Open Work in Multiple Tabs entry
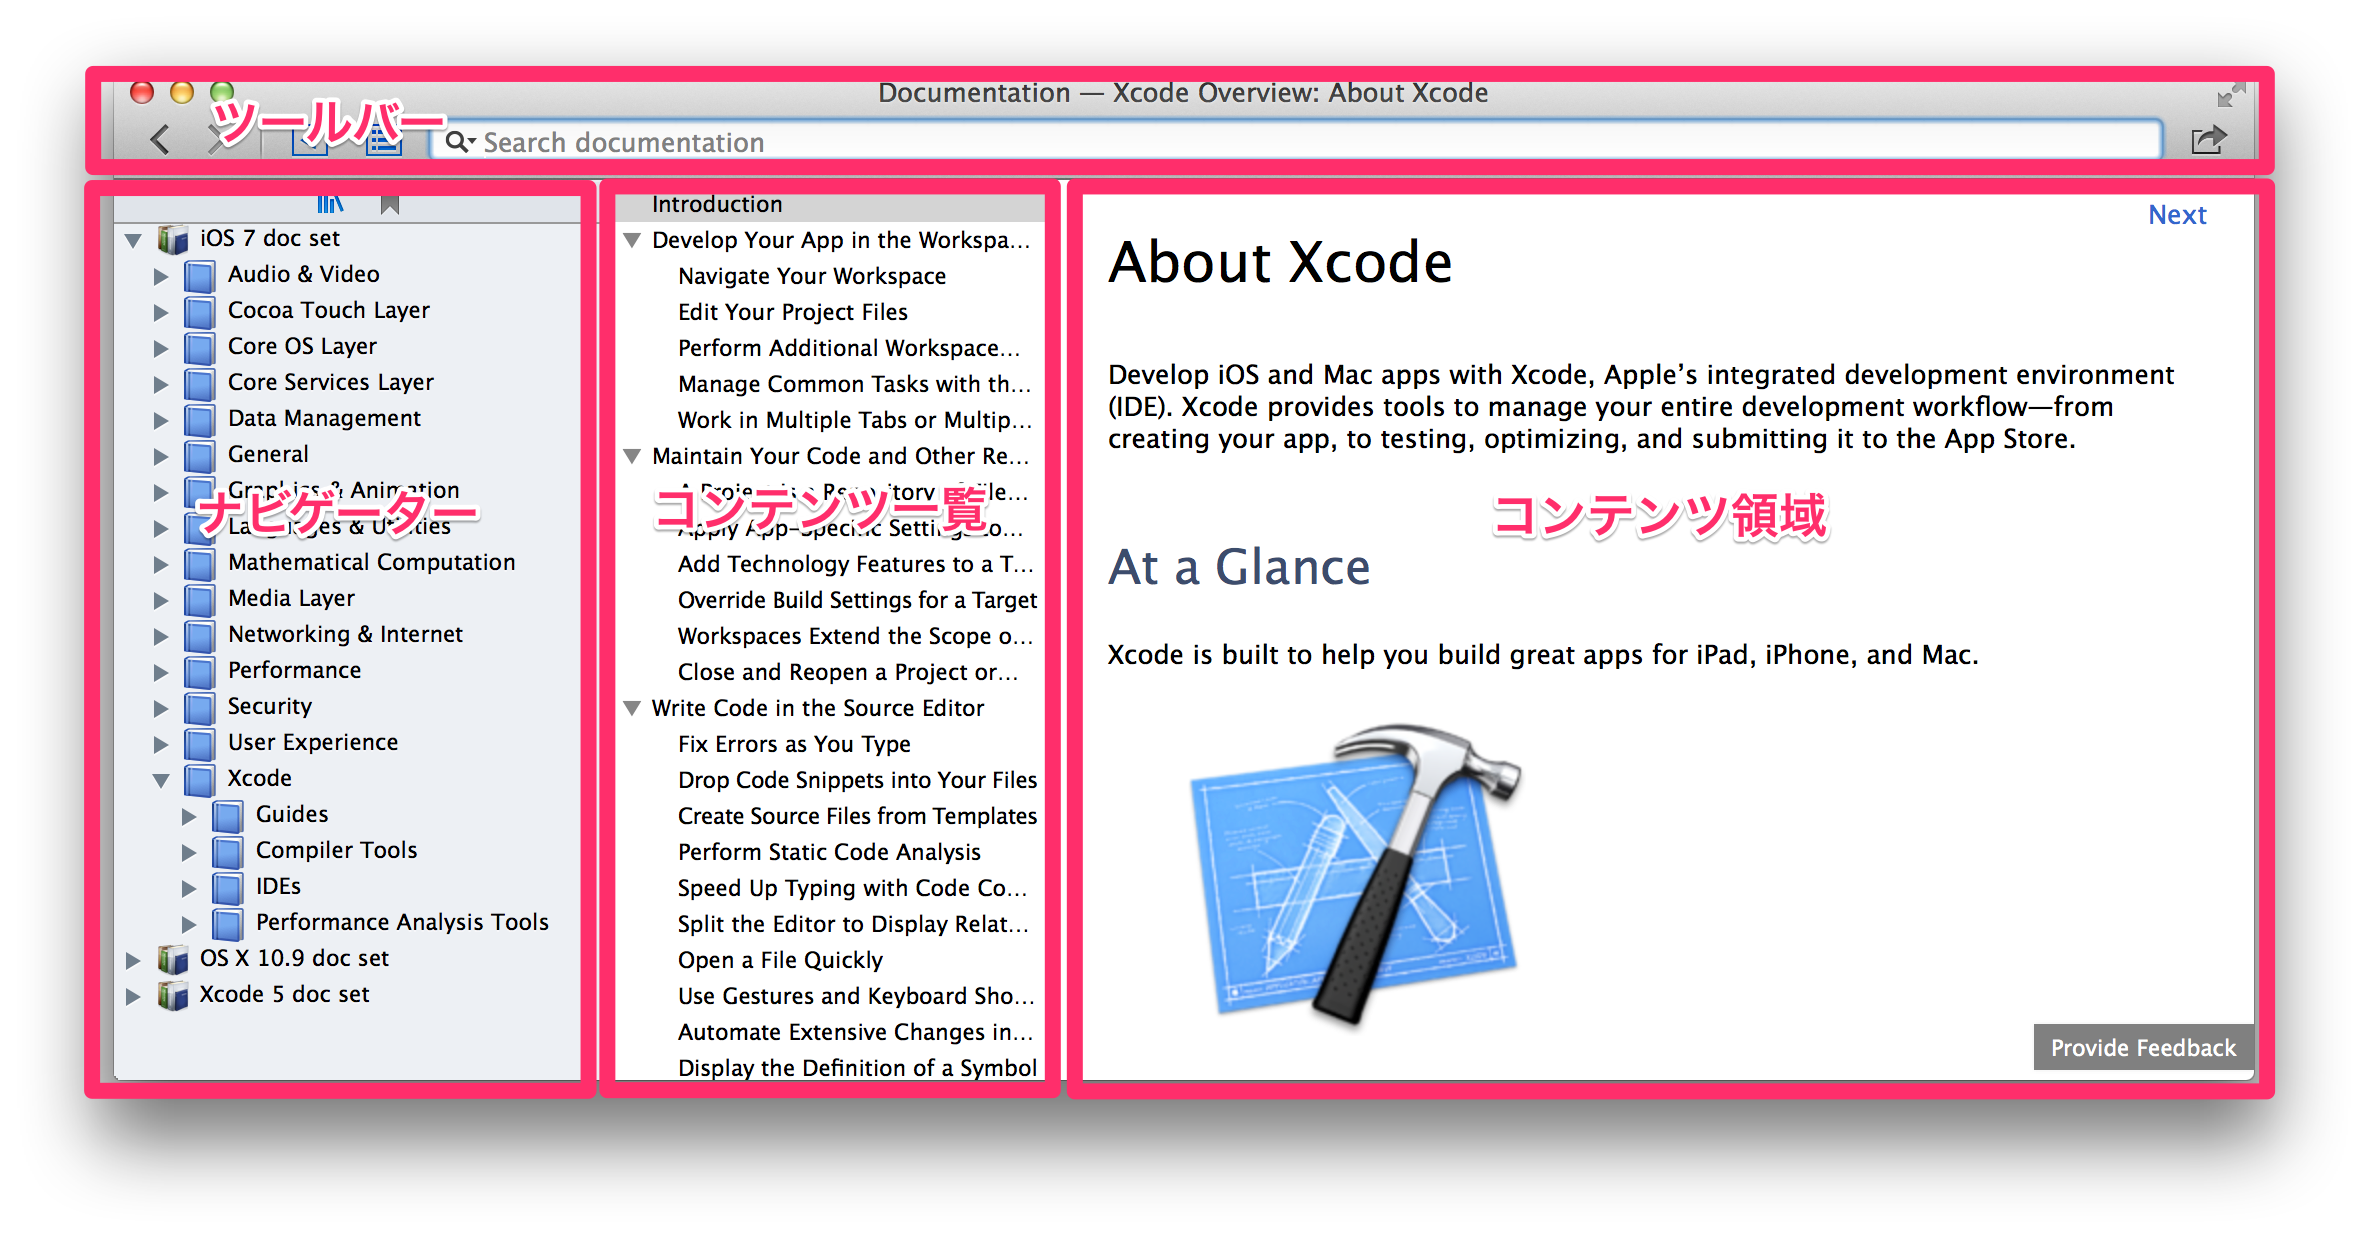The width and height of the screenshot is (2368, 1238). coord(854,420)
